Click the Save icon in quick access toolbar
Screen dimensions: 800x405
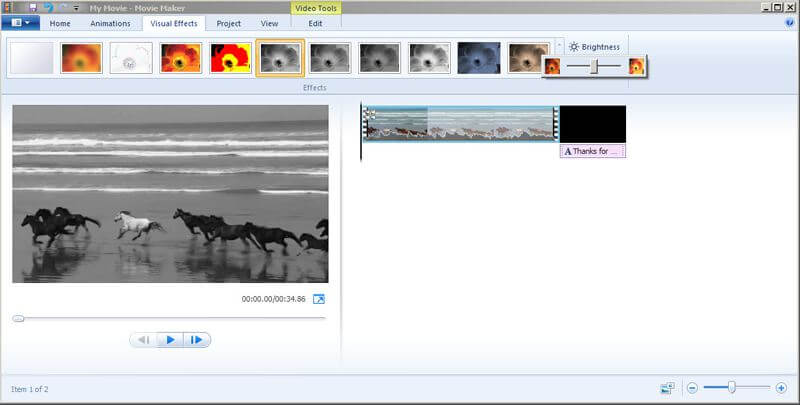coord(33,7)
